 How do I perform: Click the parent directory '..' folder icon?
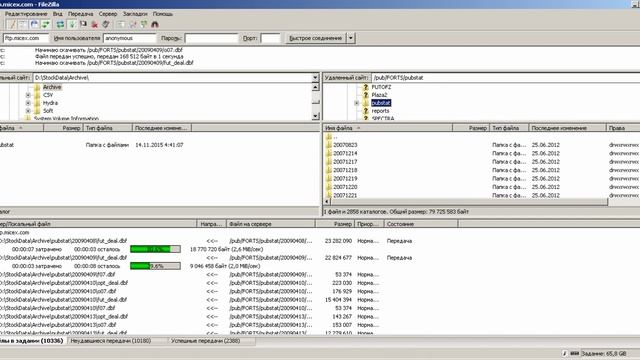tap(329, 137)
